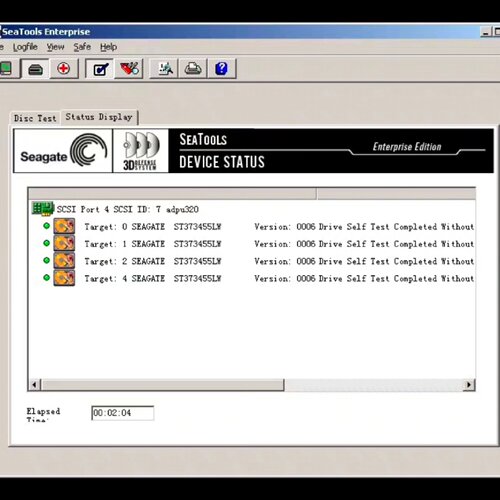Open the Help menu
The height and width of the screenshot is (500, 500).
point(109,47)
